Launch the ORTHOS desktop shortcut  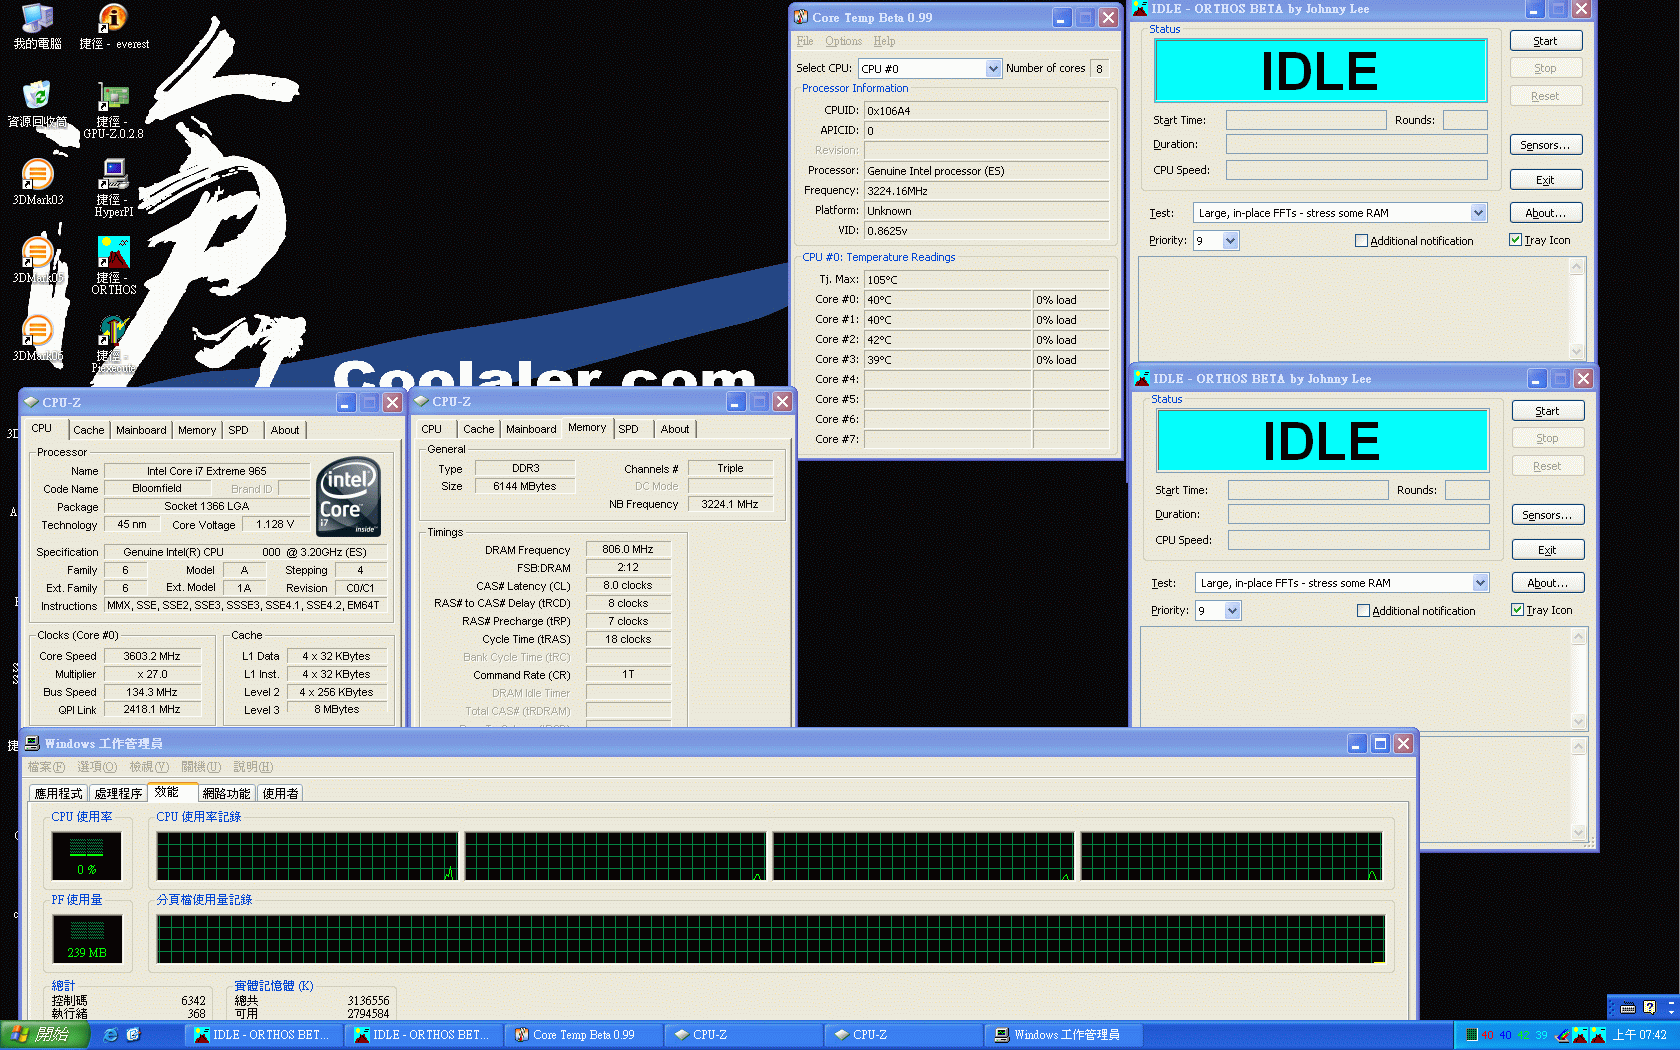113,252
